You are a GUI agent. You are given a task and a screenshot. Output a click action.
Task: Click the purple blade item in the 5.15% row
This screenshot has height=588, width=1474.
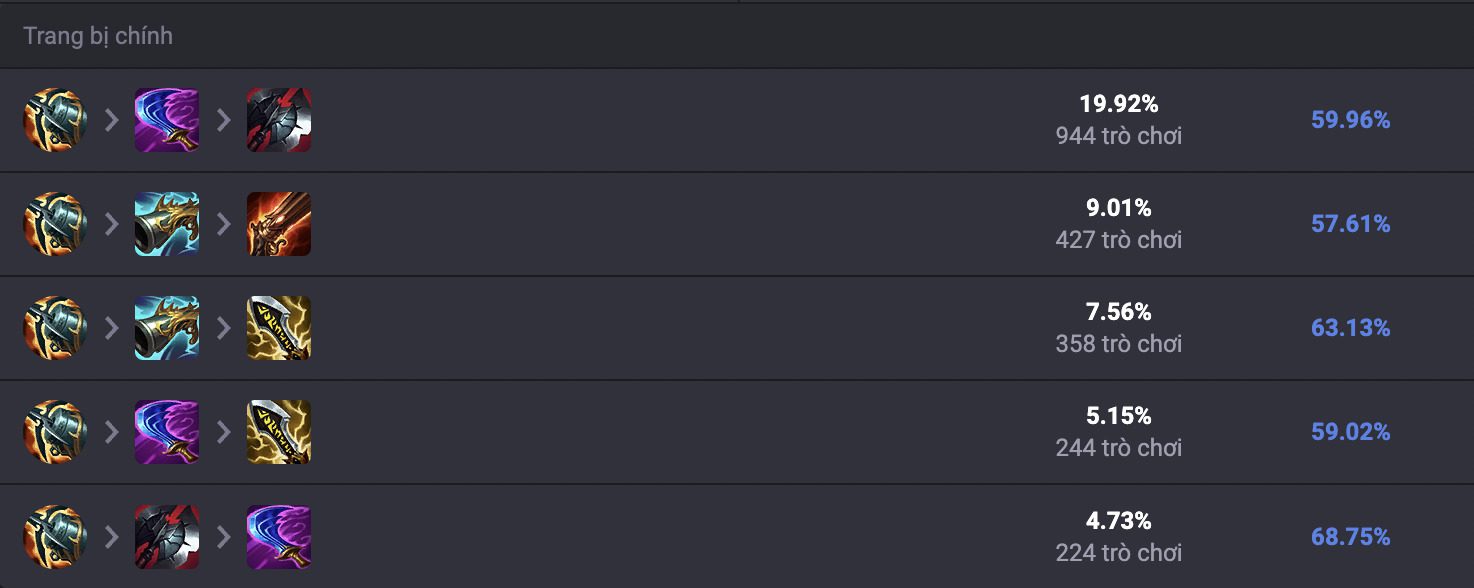[x=167, y=432]
